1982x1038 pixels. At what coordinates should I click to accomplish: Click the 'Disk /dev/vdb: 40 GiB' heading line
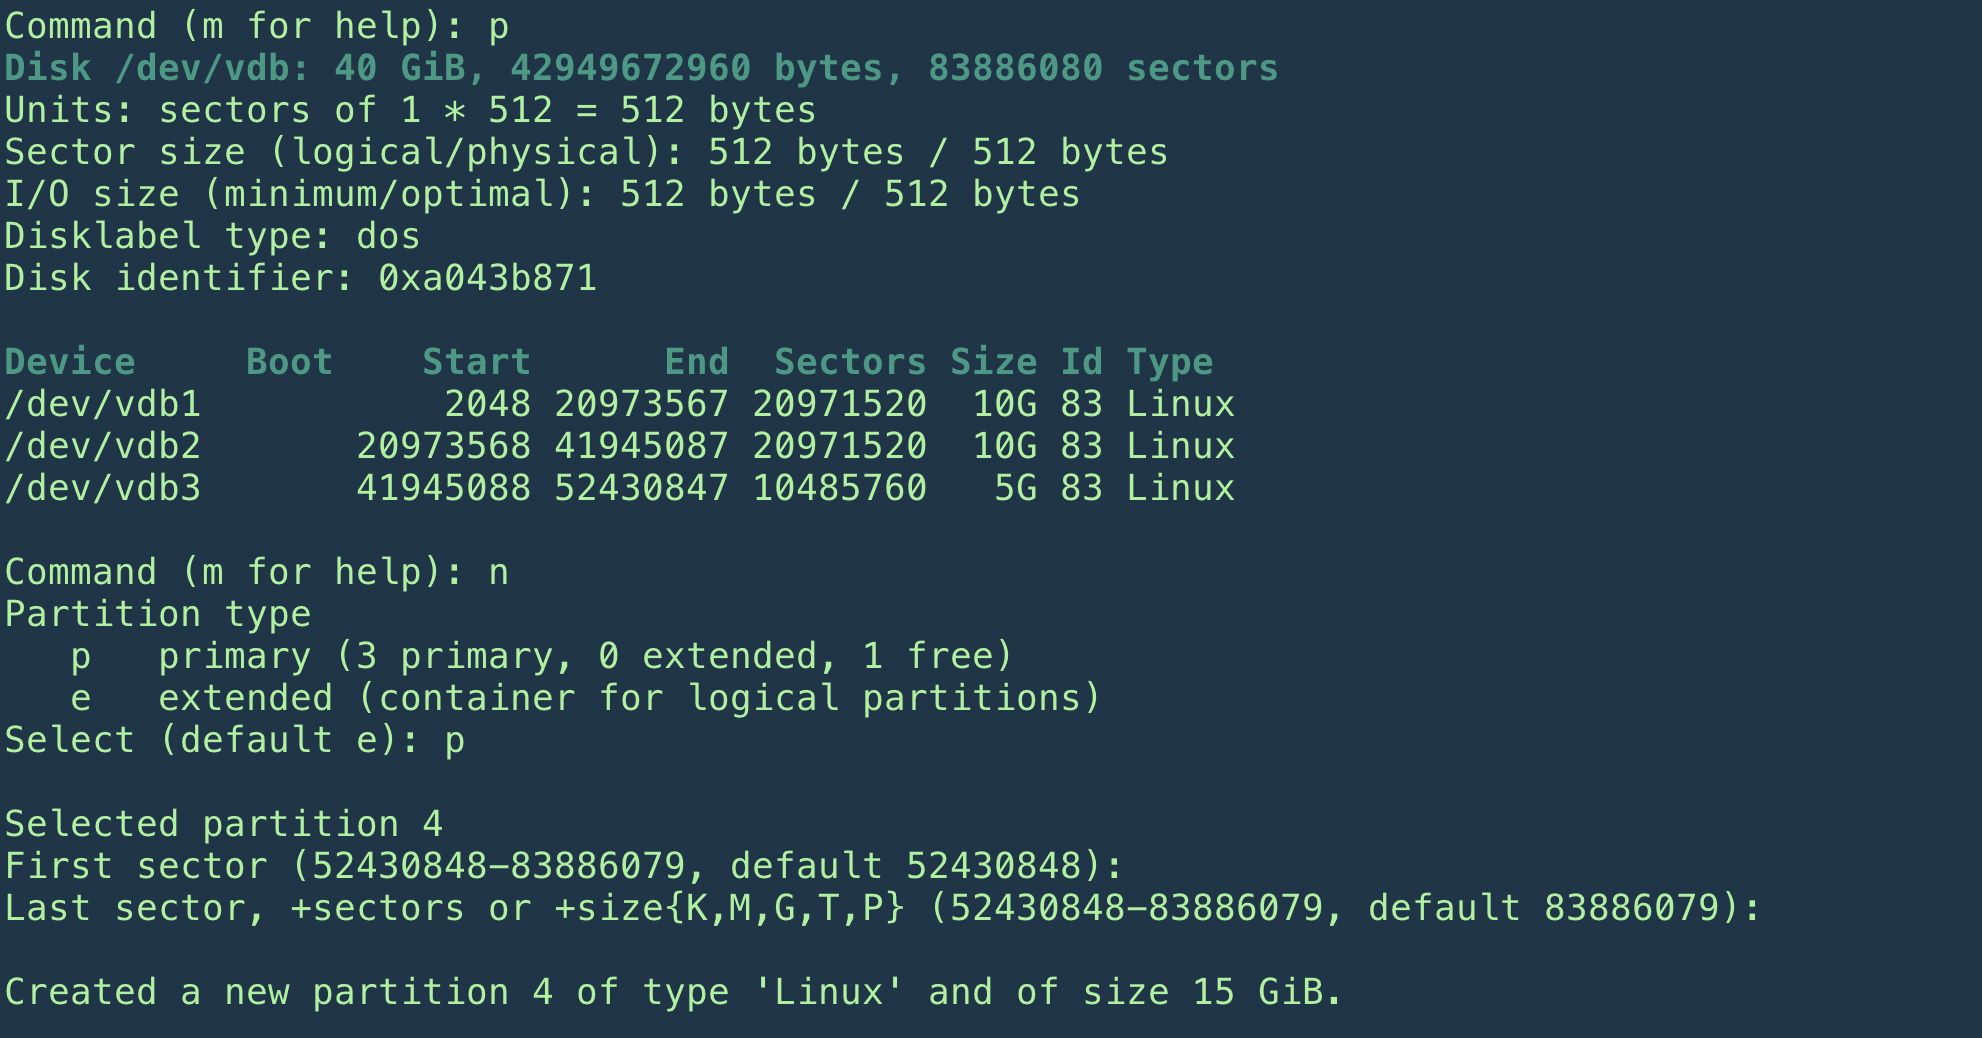tap(640, 68)
